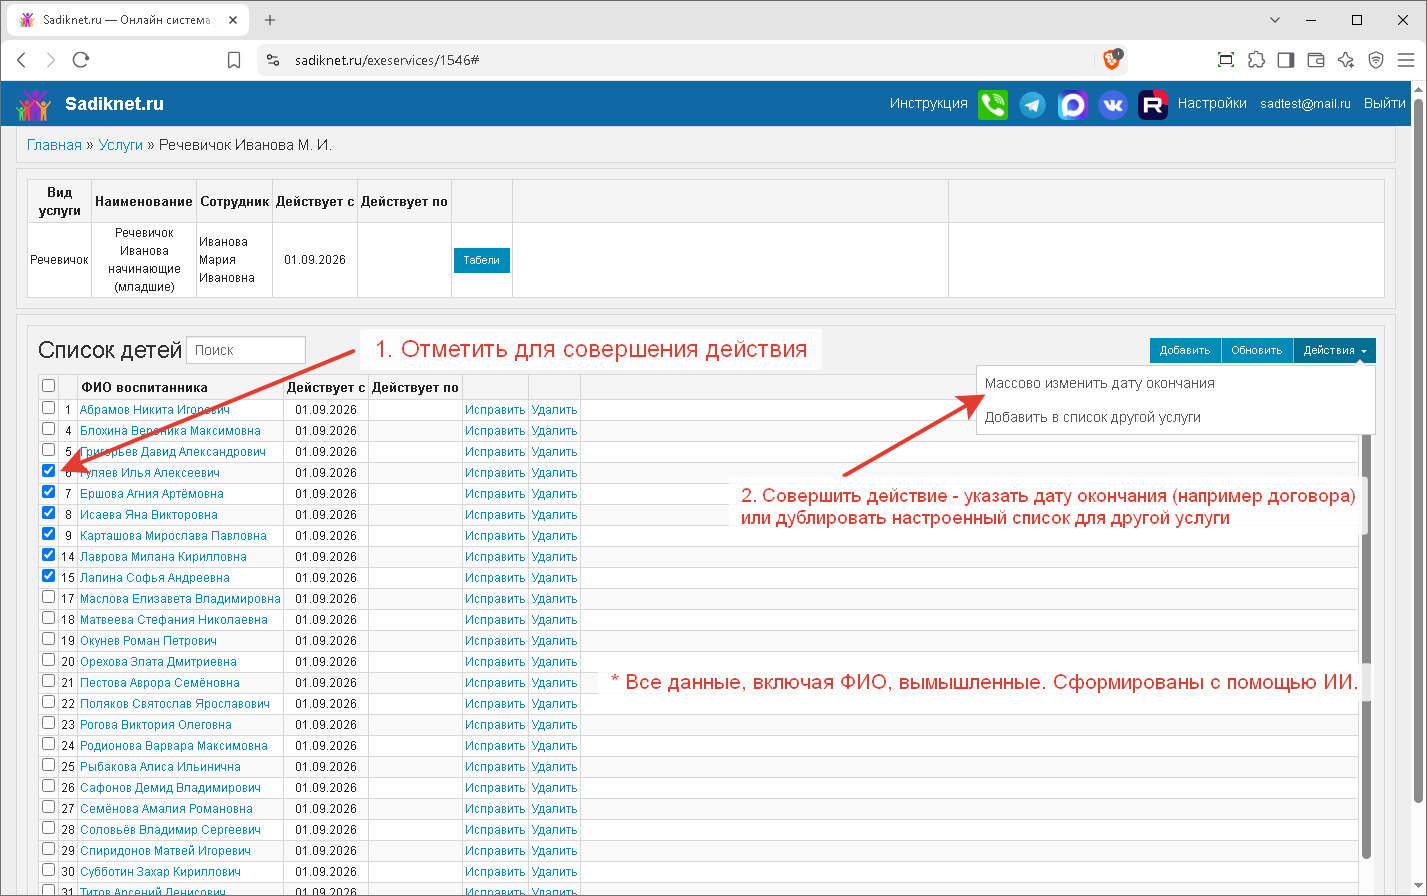Open the Leo AI sparkle icon

1346,60
